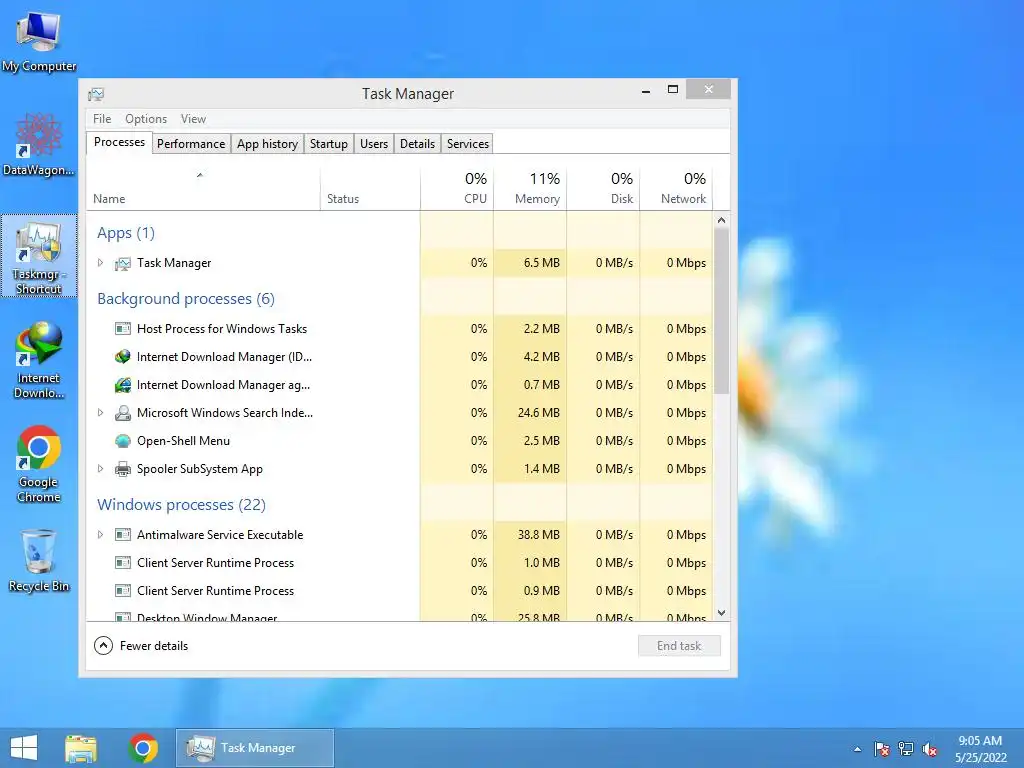Open the taskbar clock showing 9:05 AM

pos(980,749)
